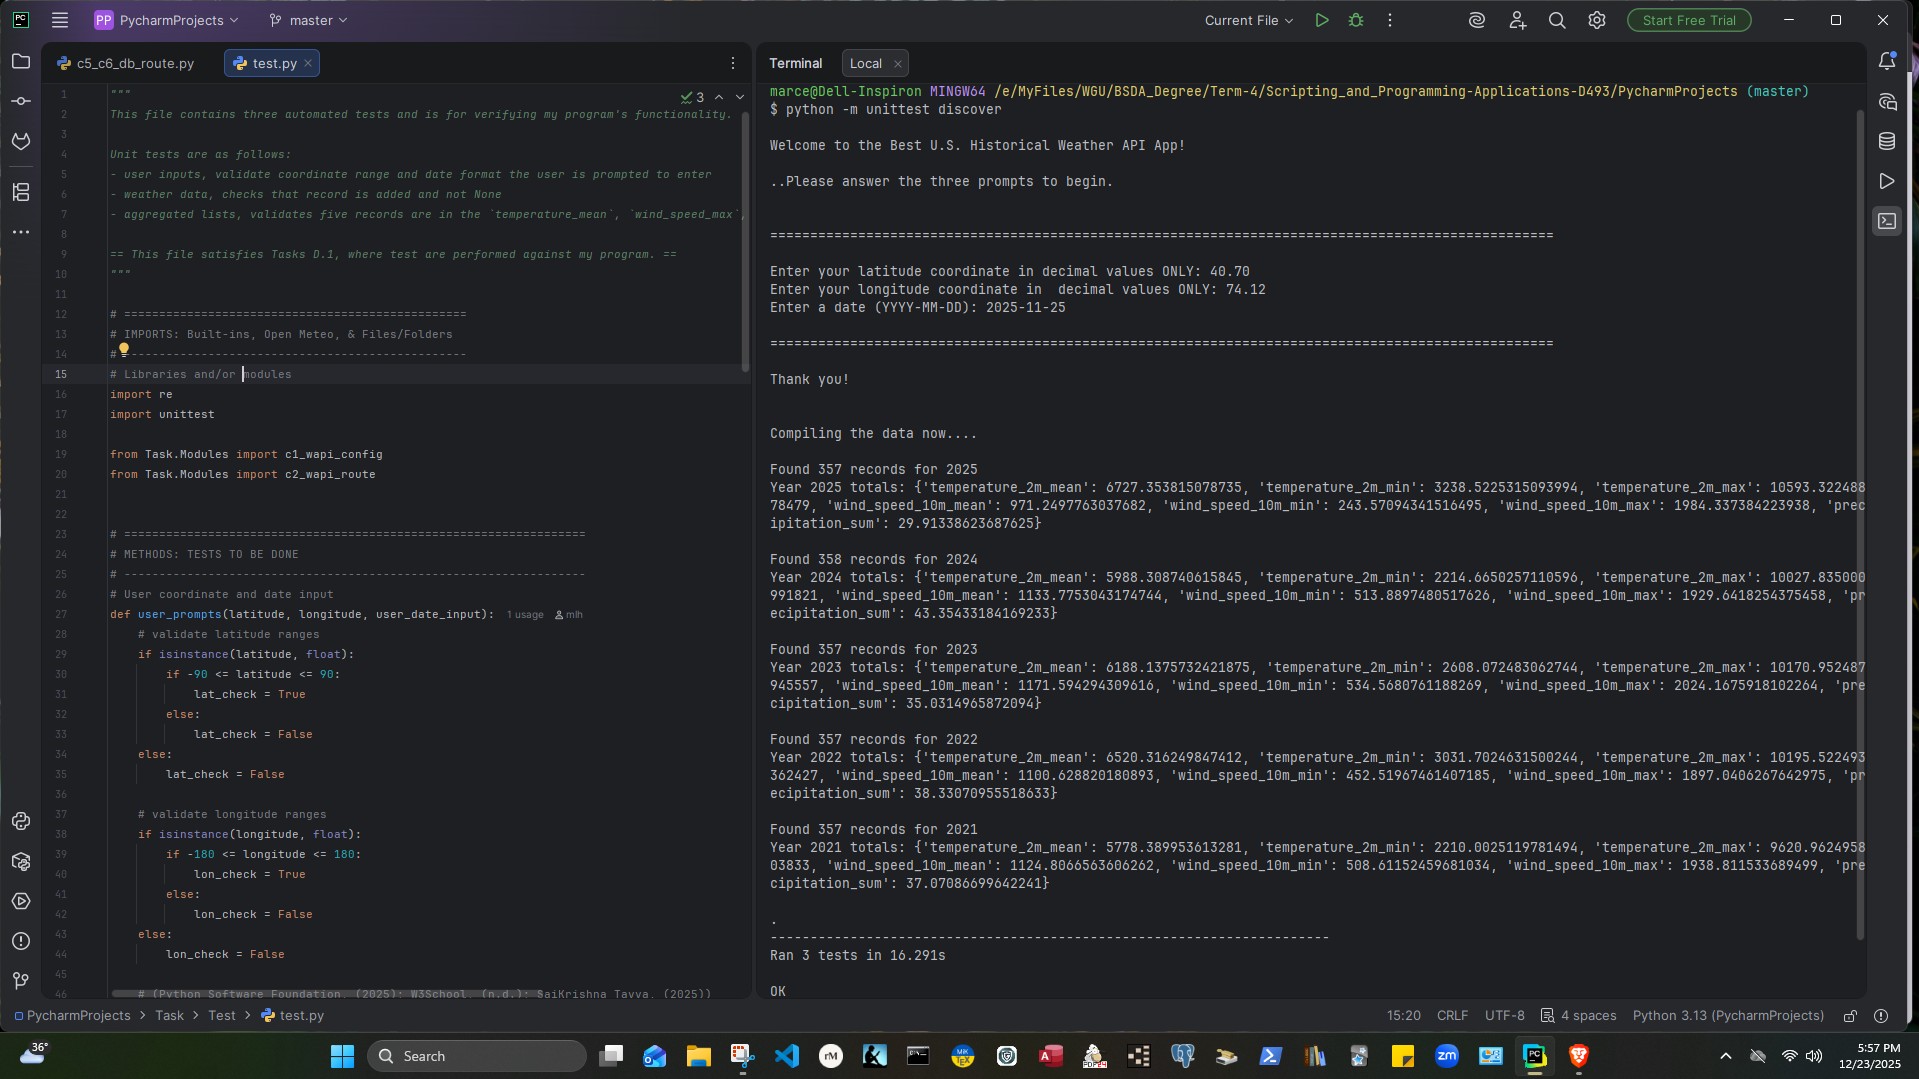Open Visual Studio Code from taskbar
The width and height of the screenshot is (1919, 1079).
coord(786,1056)
